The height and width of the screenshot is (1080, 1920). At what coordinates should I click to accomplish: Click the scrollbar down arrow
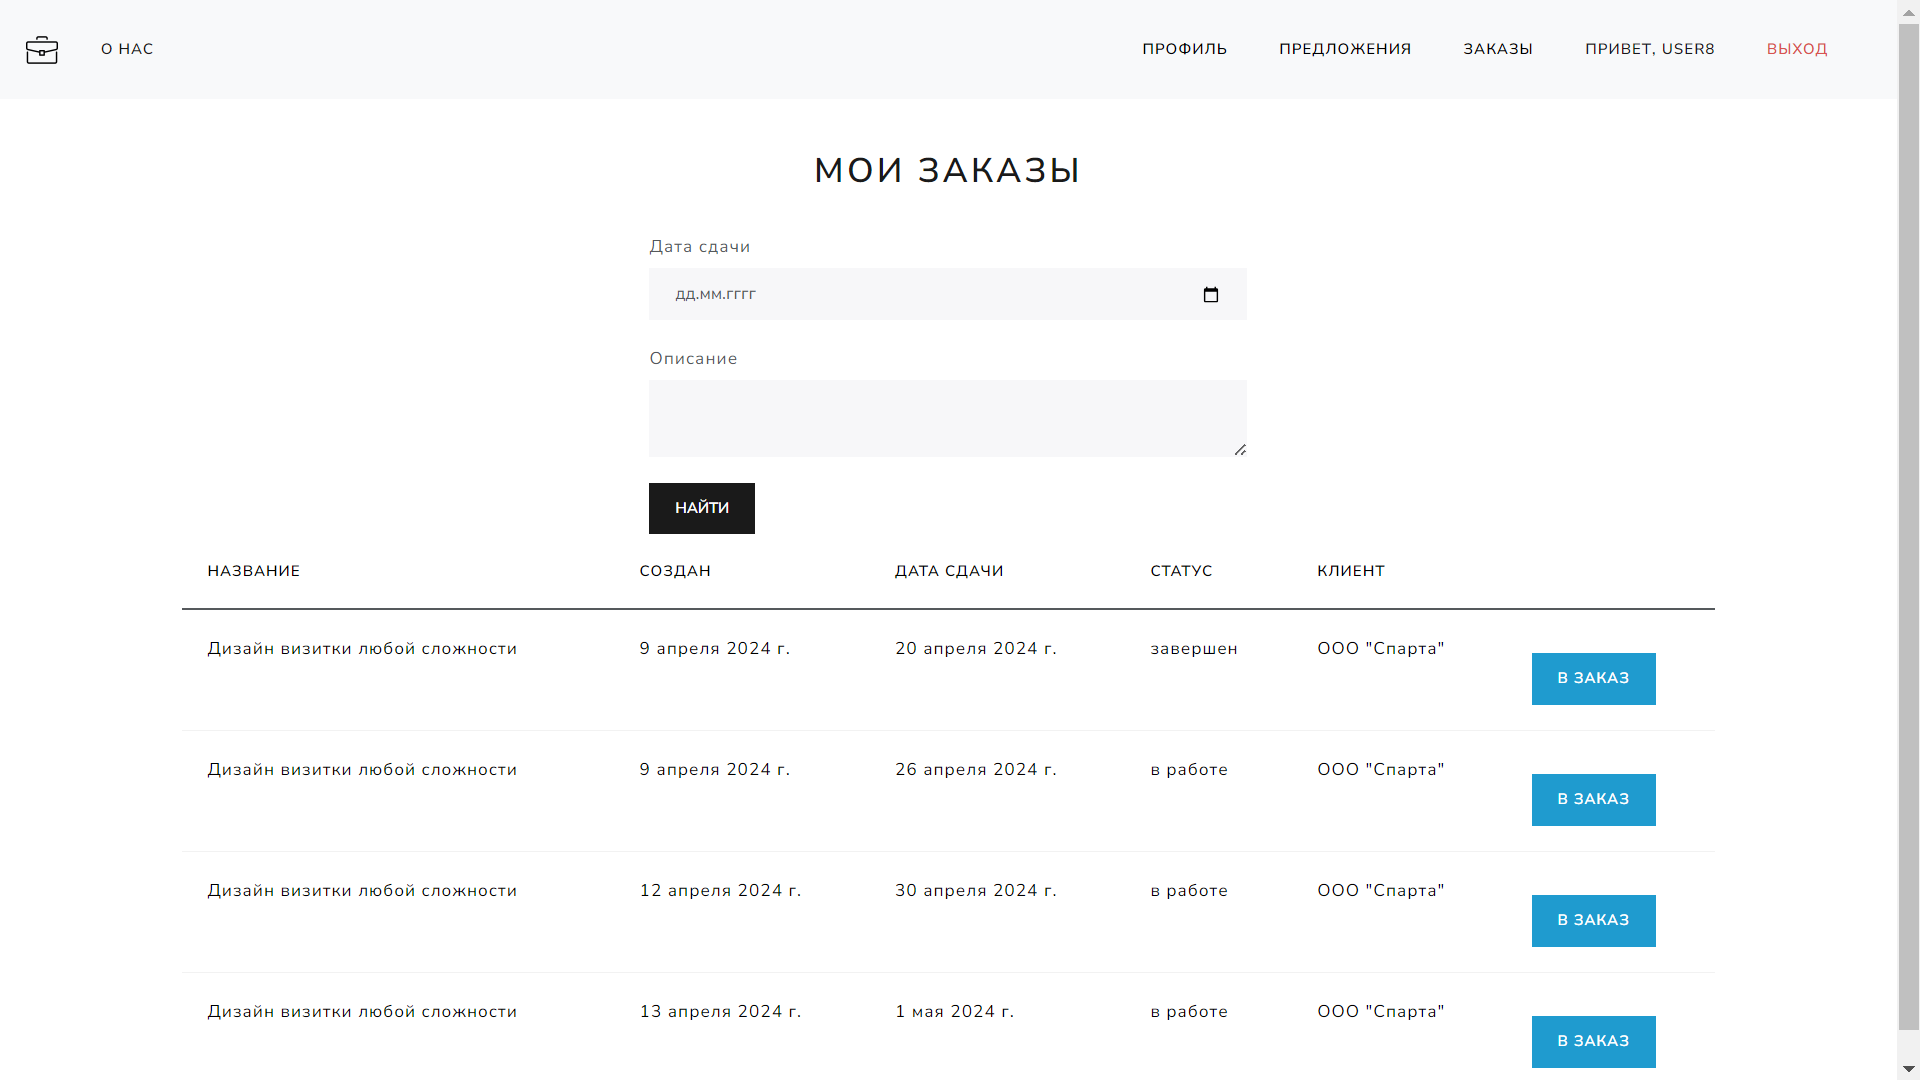click(1908, 1069)
